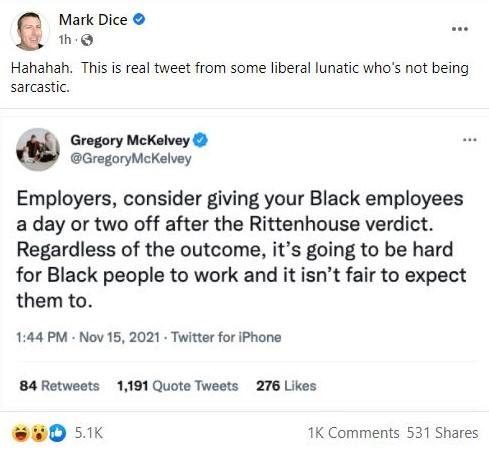Viewport: 489px width, 453px height.
Task: Click the blue Like thumbs-up icon
Action: (58, 433)
